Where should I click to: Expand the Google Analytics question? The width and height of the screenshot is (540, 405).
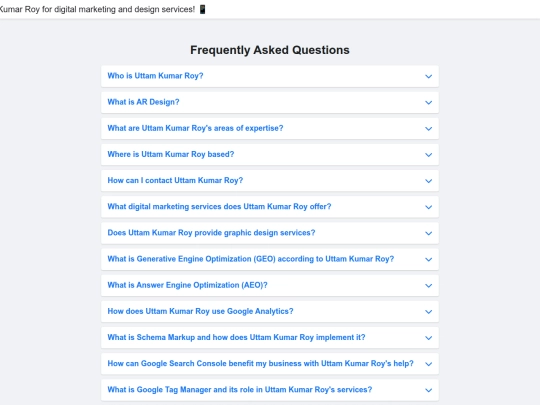click(270, 312)
